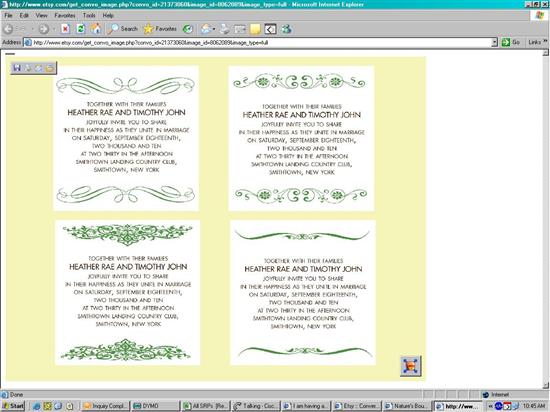The width and height of the screenshot is (550, 412).
Task: Stop page loading with the red X icon
Action: coord(65,29)
